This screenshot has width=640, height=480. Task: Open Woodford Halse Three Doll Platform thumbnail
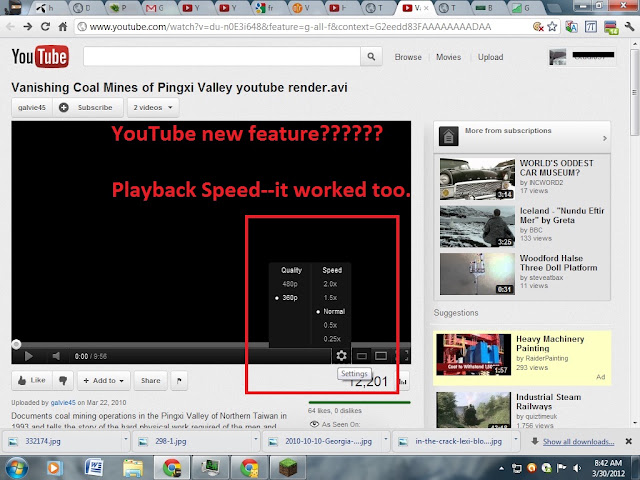pyautogui.click(x=477, y=273)
